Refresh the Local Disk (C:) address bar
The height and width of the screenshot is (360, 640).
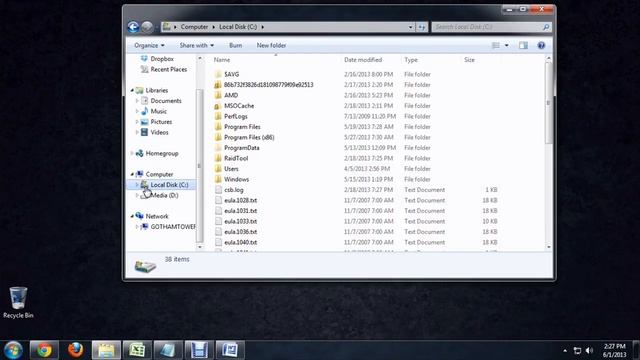[x=422, y=27]
